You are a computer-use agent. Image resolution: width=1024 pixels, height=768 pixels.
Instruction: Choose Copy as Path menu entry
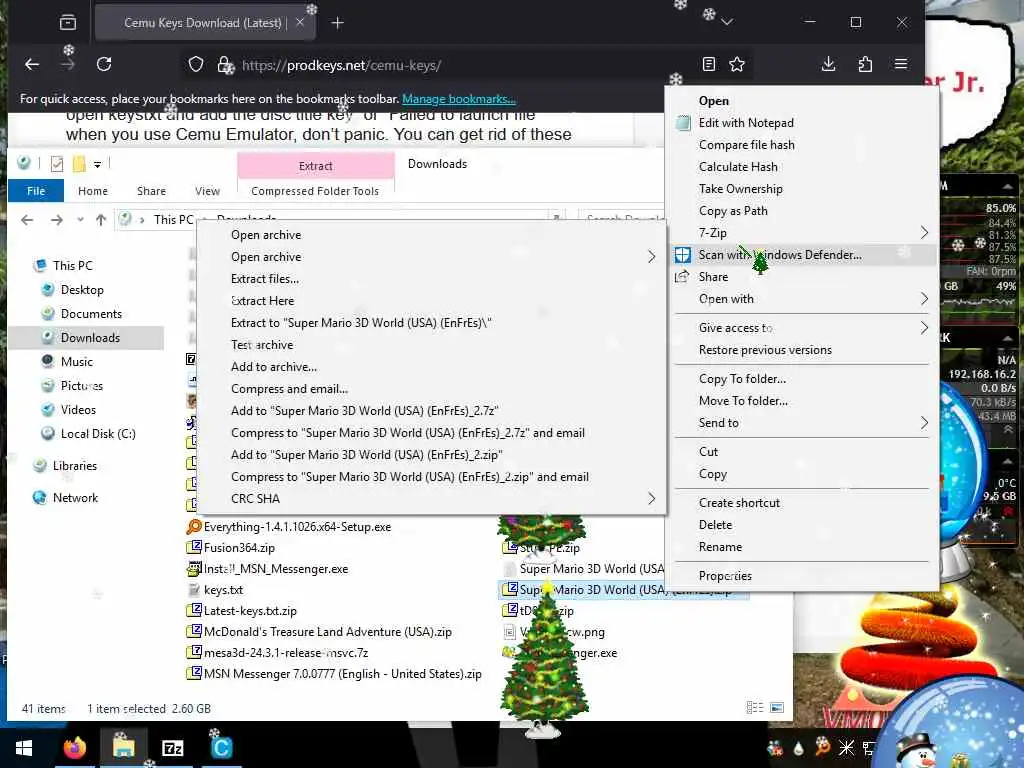803,211
